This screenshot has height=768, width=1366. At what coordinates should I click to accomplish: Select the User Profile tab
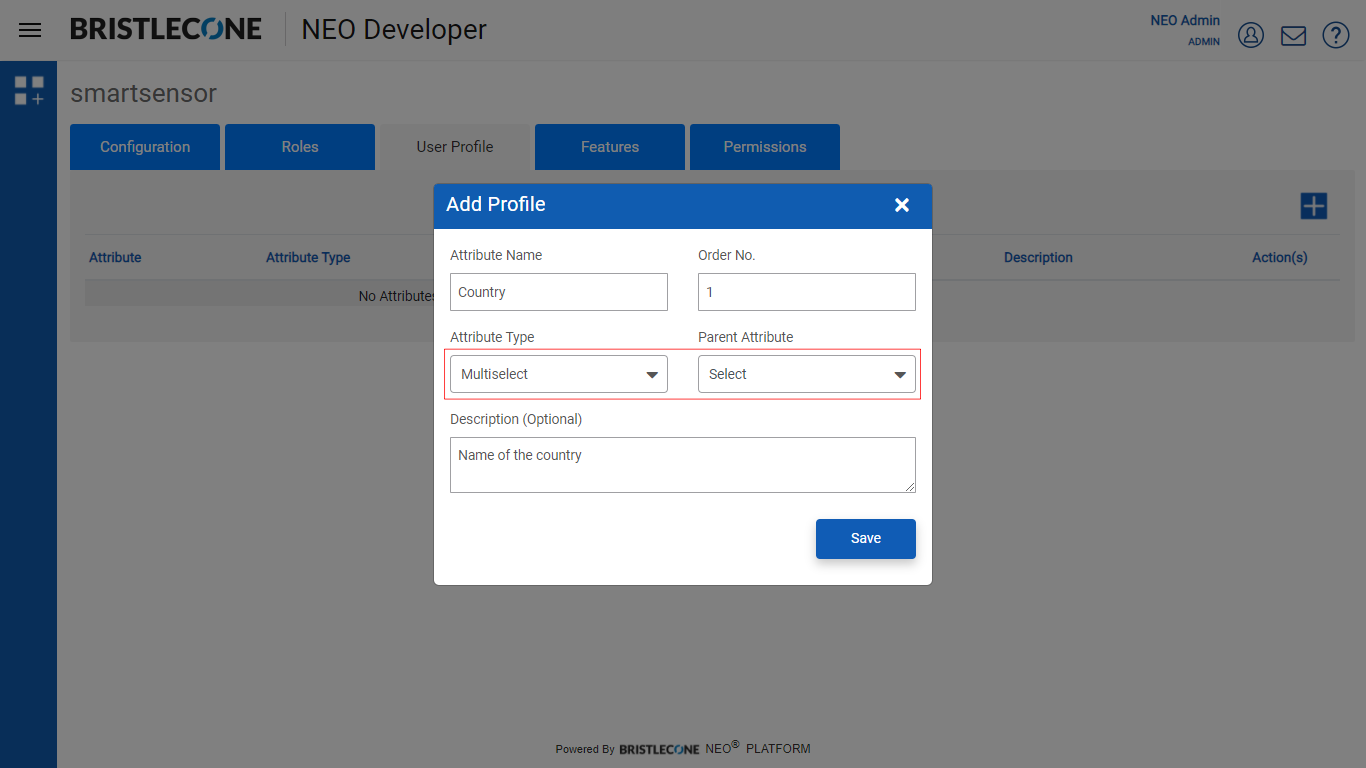coord(455,147)
